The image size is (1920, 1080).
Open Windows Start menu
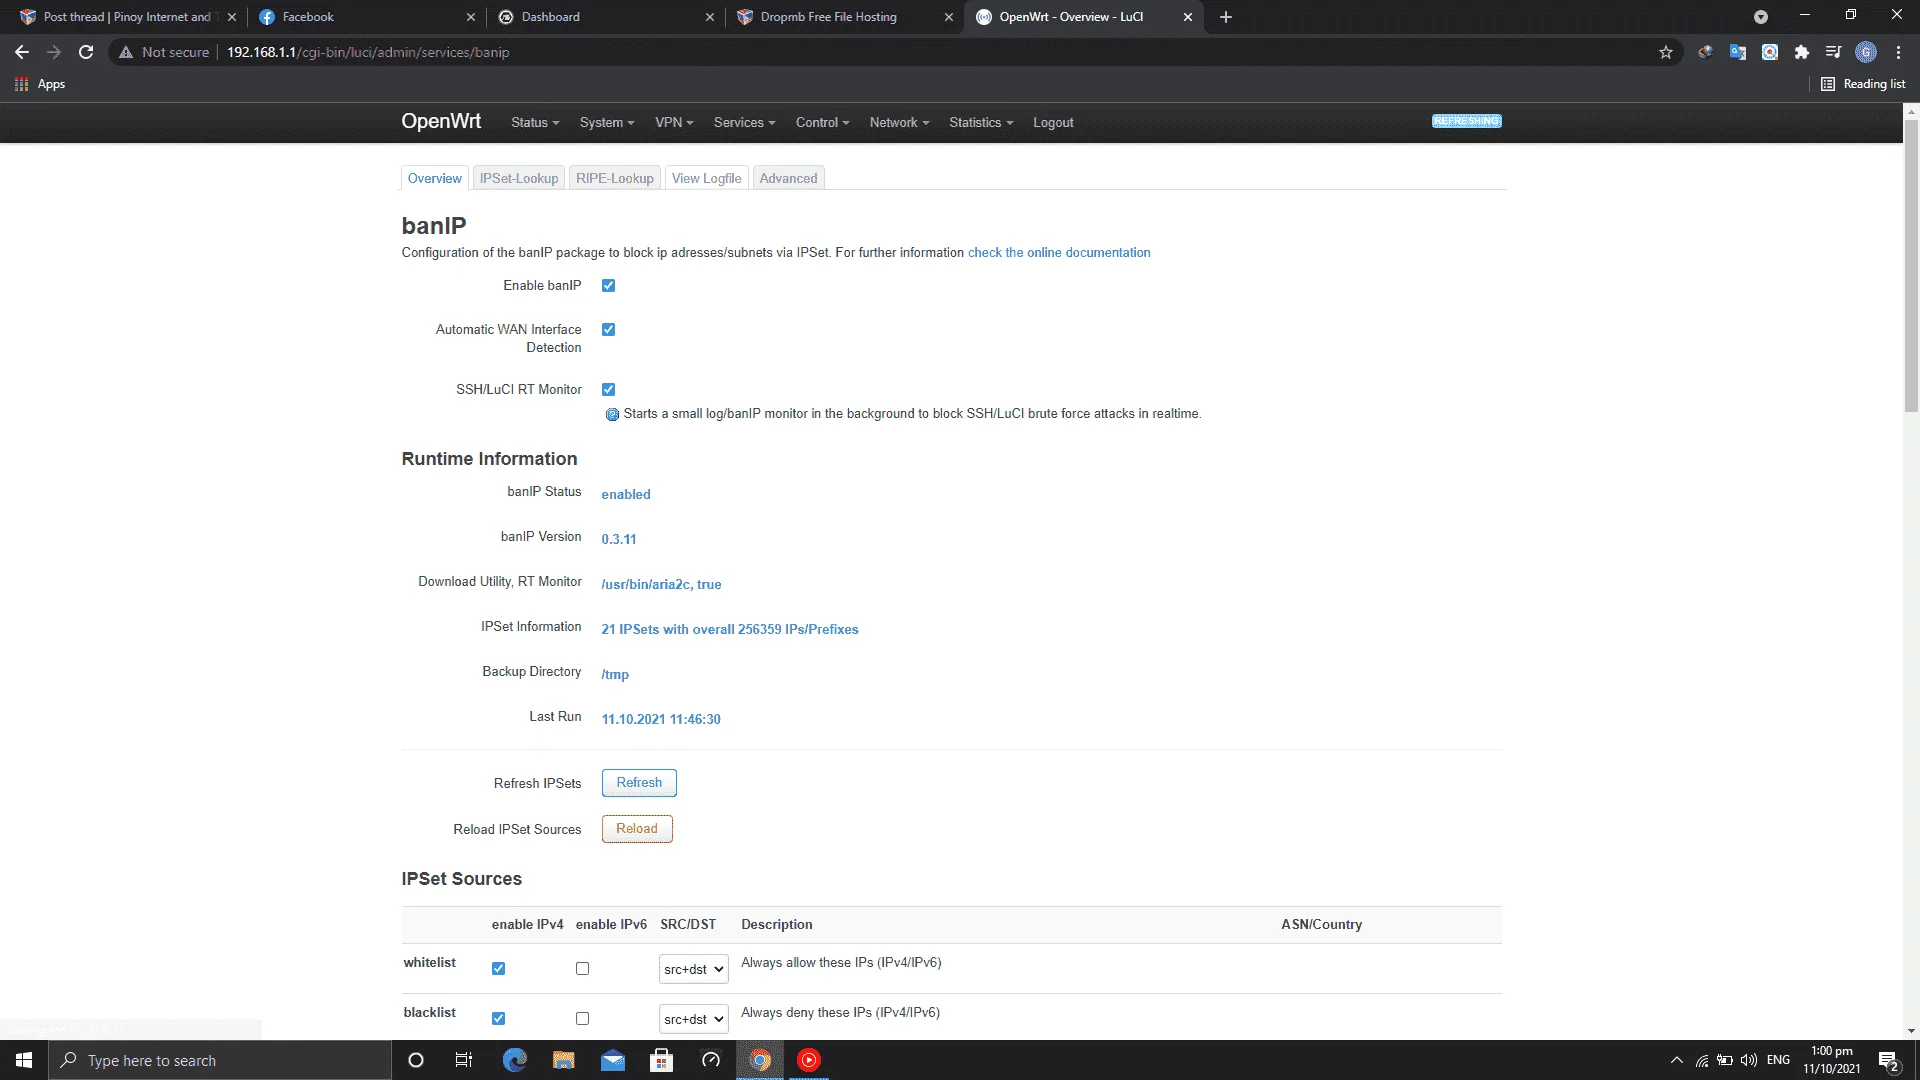coord(24,1060)
